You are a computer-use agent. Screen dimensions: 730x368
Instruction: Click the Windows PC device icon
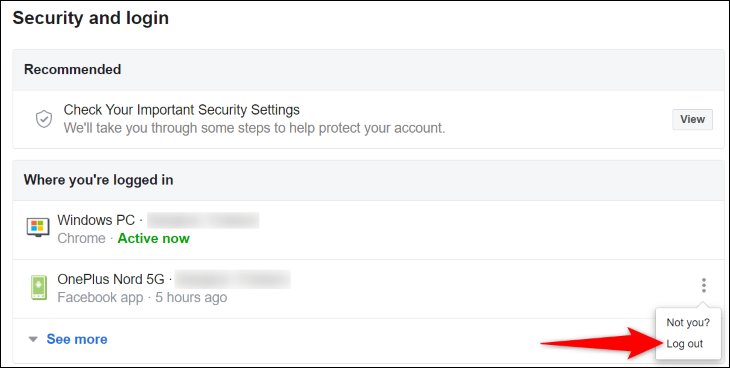pyautogui.click(x=38, y=228)
